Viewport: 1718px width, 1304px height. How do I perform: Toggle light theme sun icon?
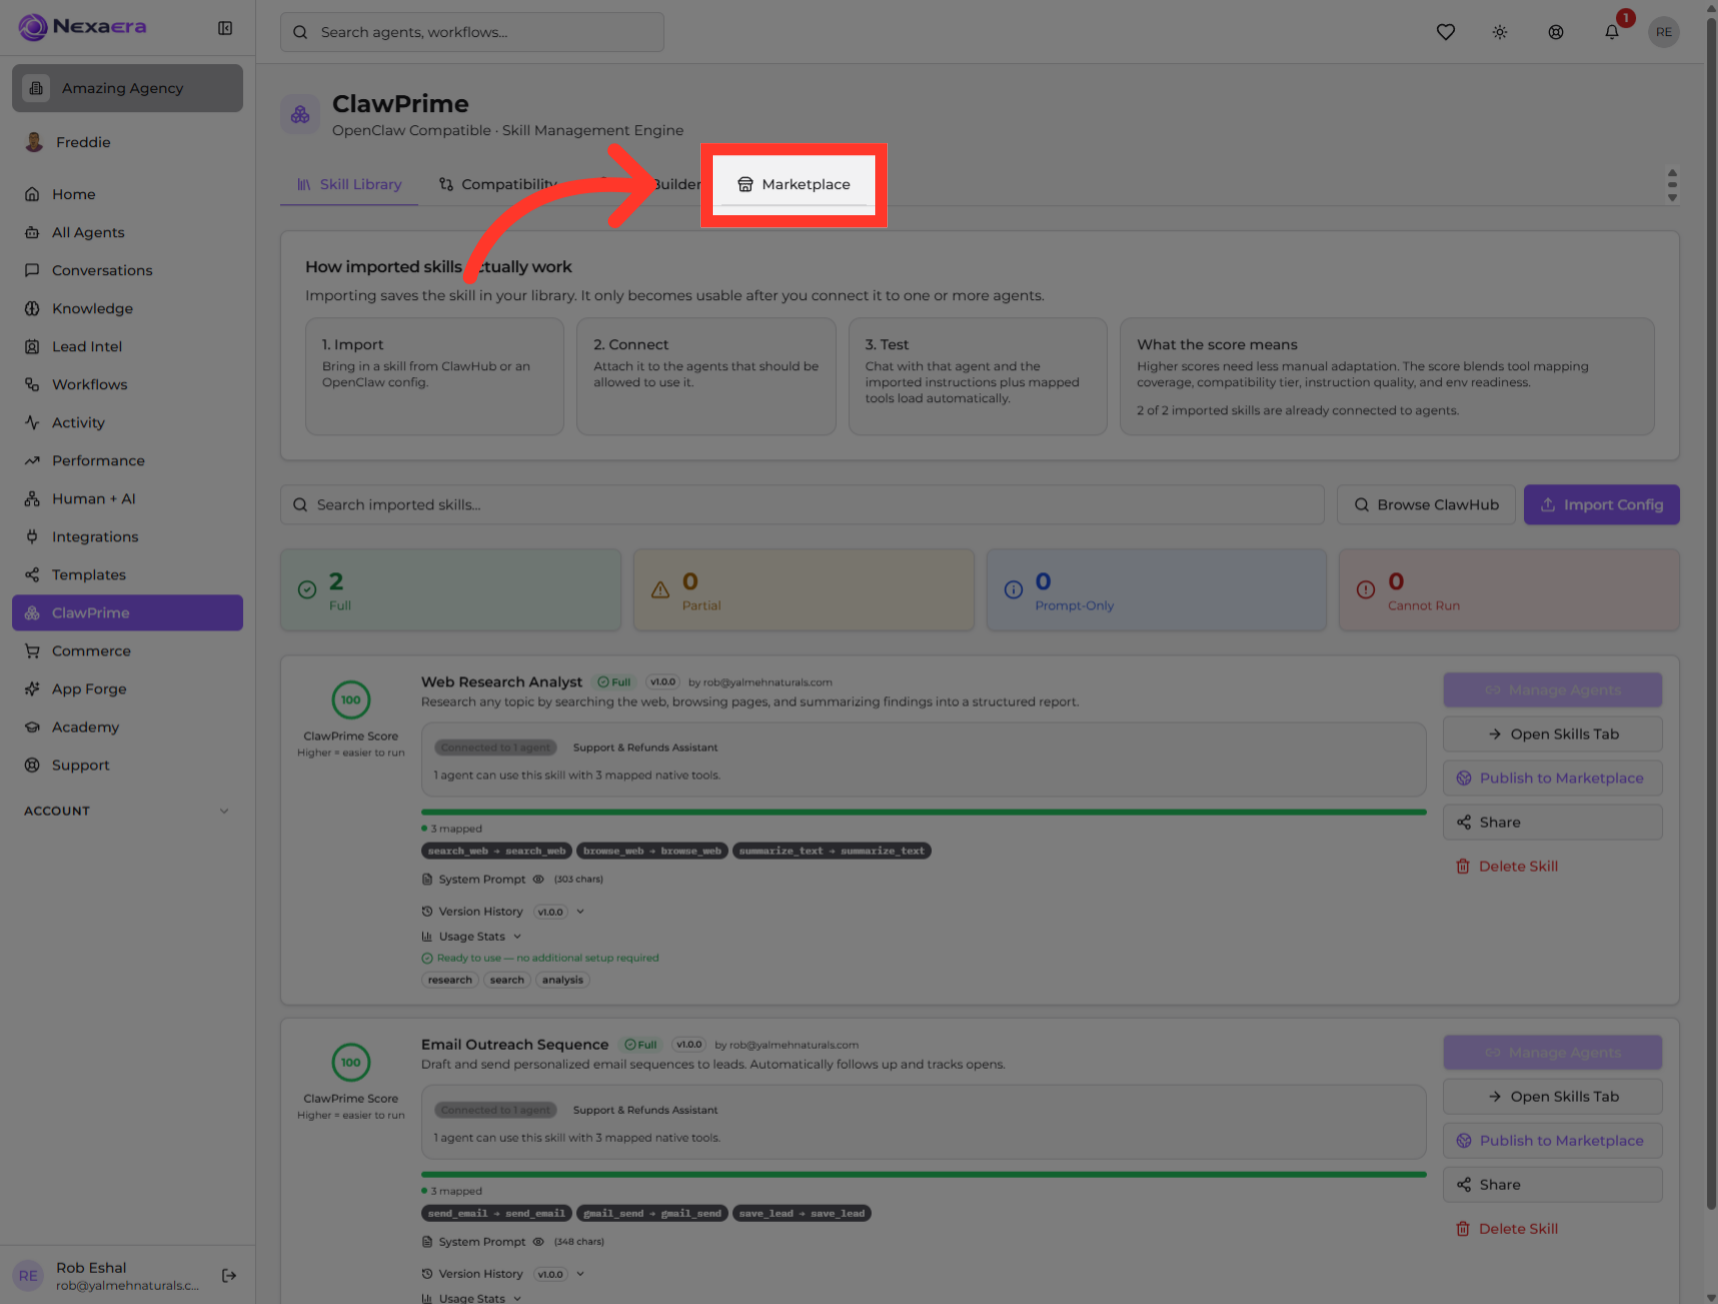pyautogui.click(x=1500, y=32)
